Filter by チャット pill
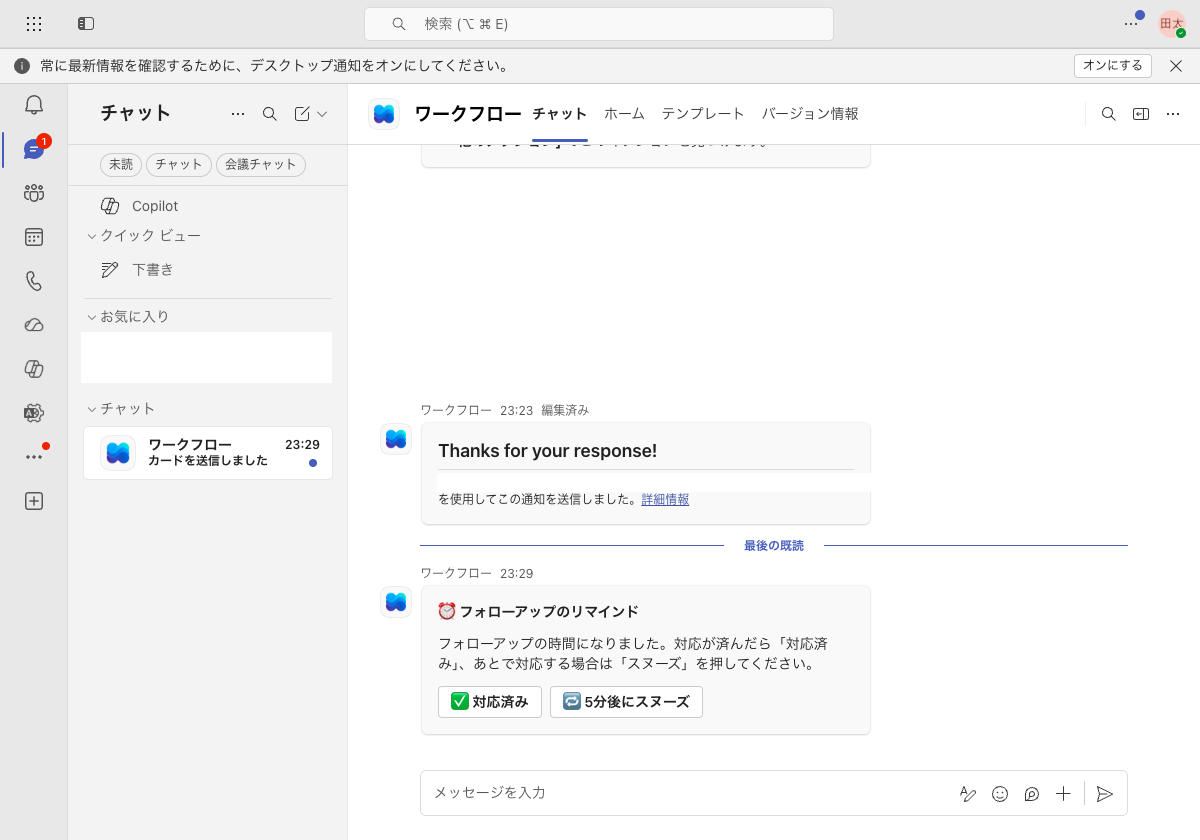 pyautogui.click(x=179, y=165)
